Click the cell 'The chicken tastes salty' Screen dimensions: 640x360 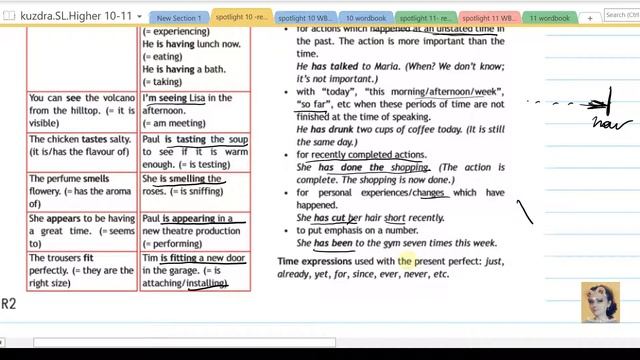82,152
